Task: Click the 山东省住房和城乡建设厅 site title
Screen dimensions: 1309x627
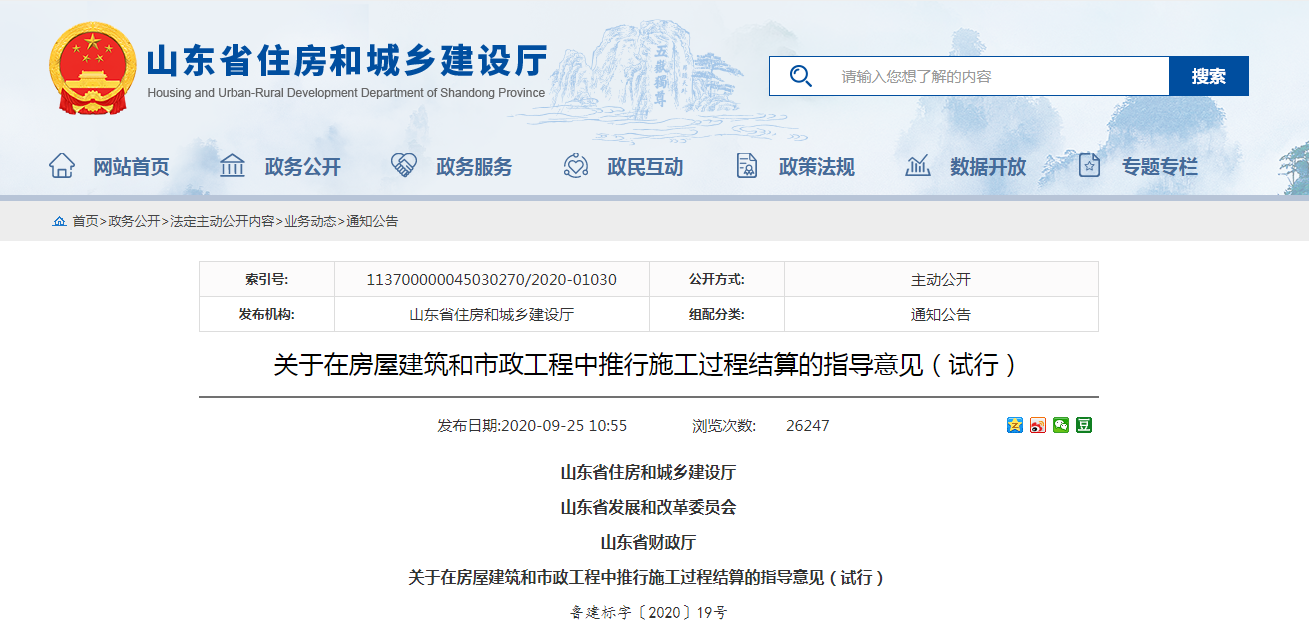Action: [346, 62]
